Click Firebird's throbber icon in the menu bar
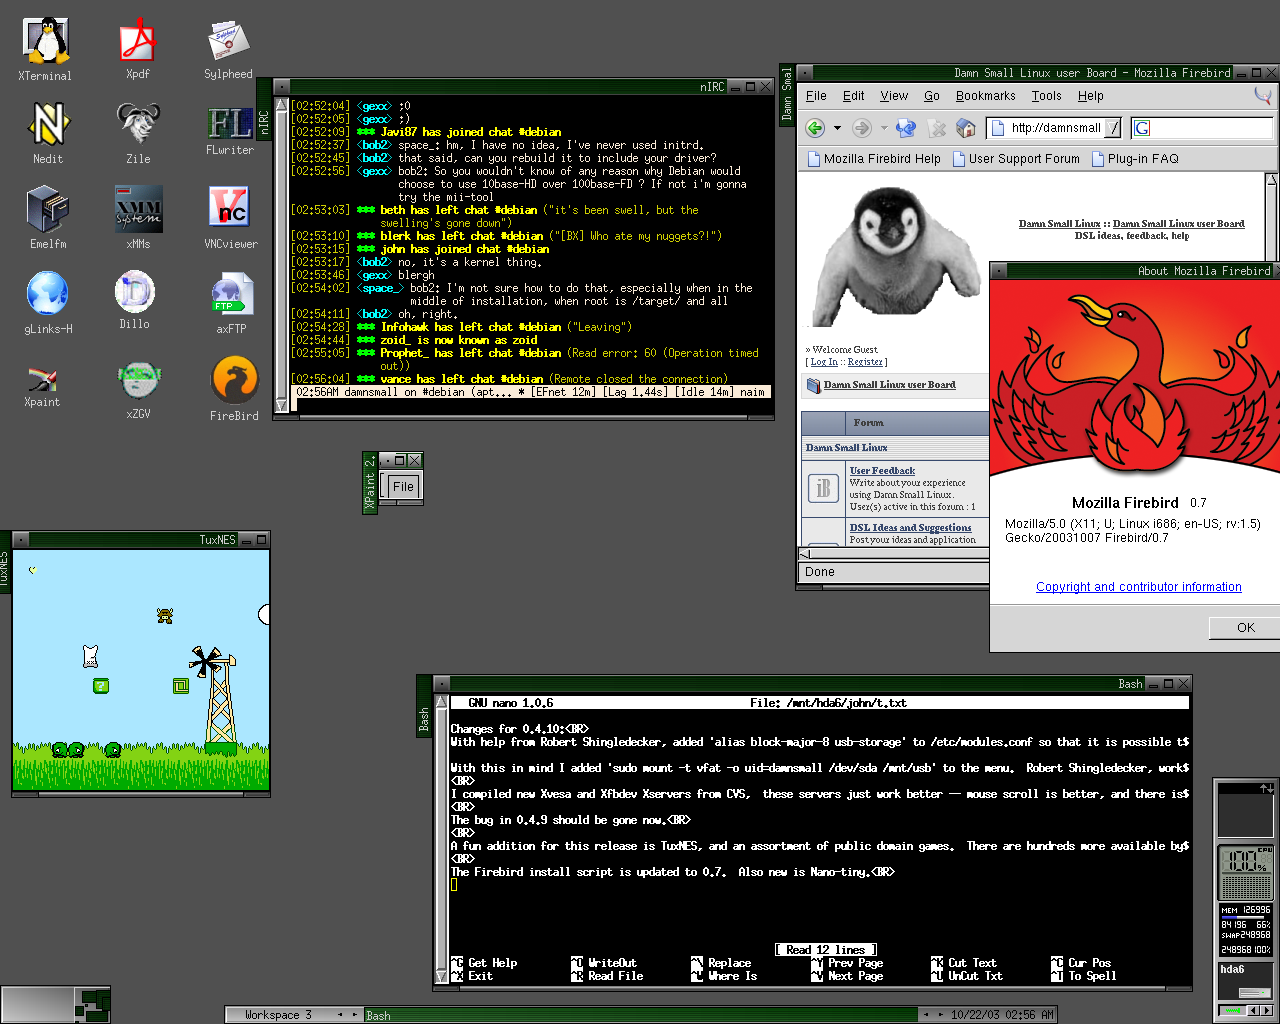Screen dimensions: 1280x1024 tap(1263, 96)
